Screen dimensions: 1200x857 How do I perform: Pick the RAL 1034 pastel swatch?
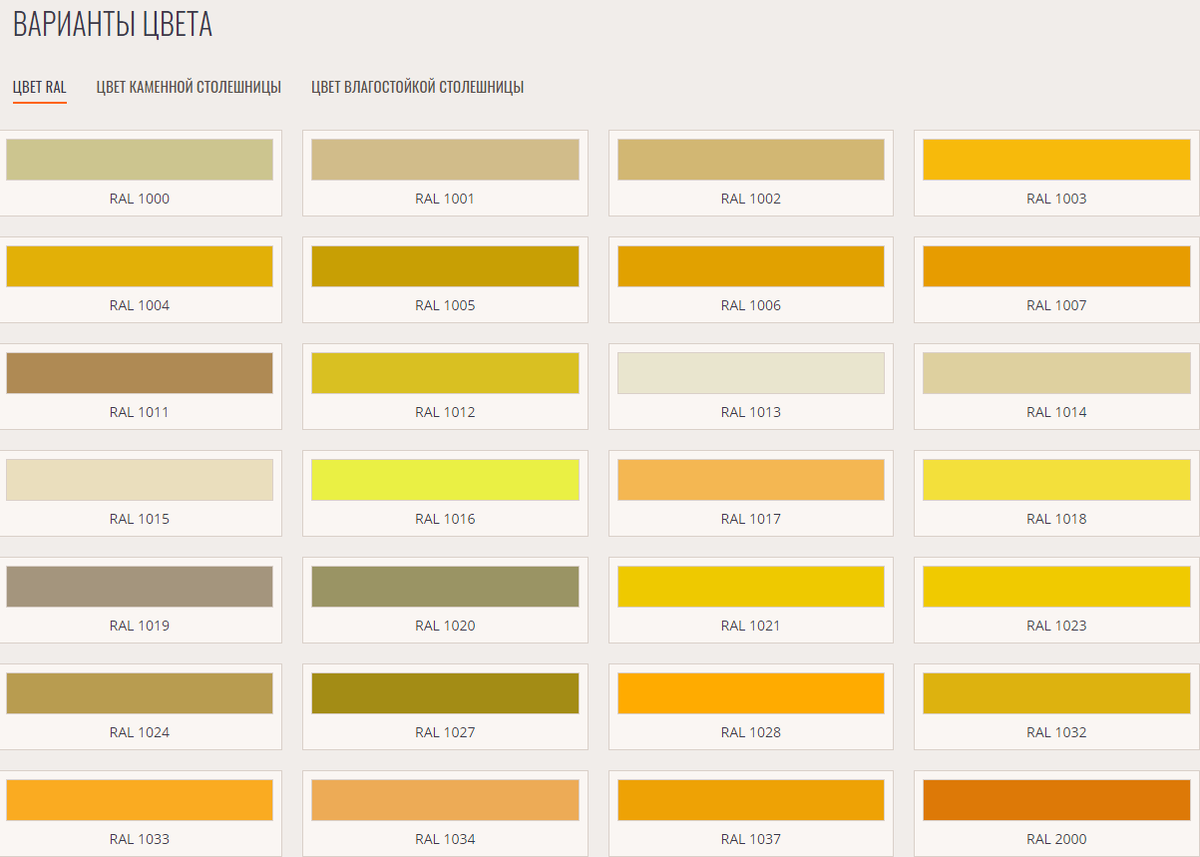(x=445, y=800)
